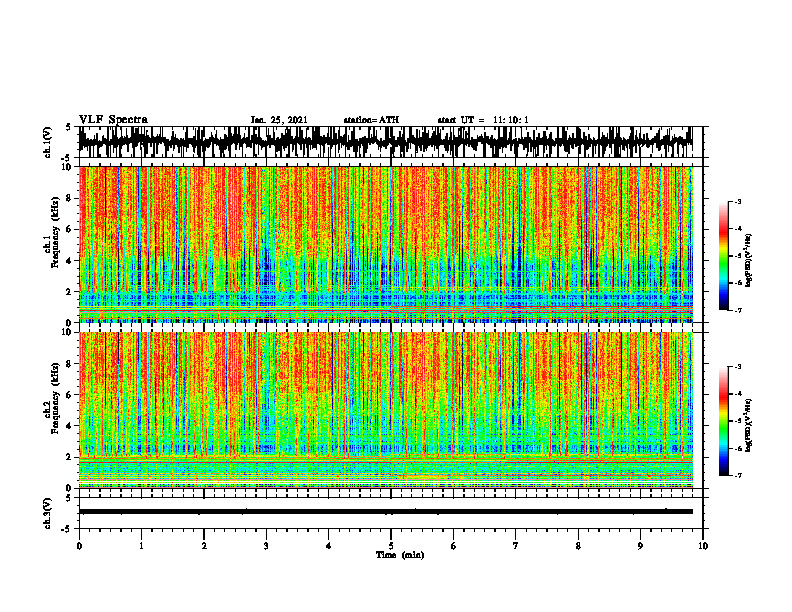Click time axis tick label 4

pos(329,546)
